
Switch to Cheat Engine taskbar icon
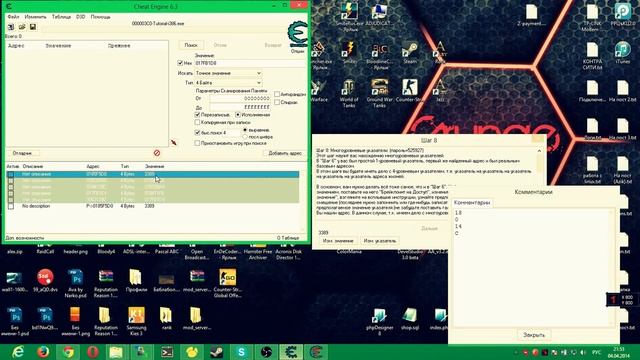pos(291,352)
